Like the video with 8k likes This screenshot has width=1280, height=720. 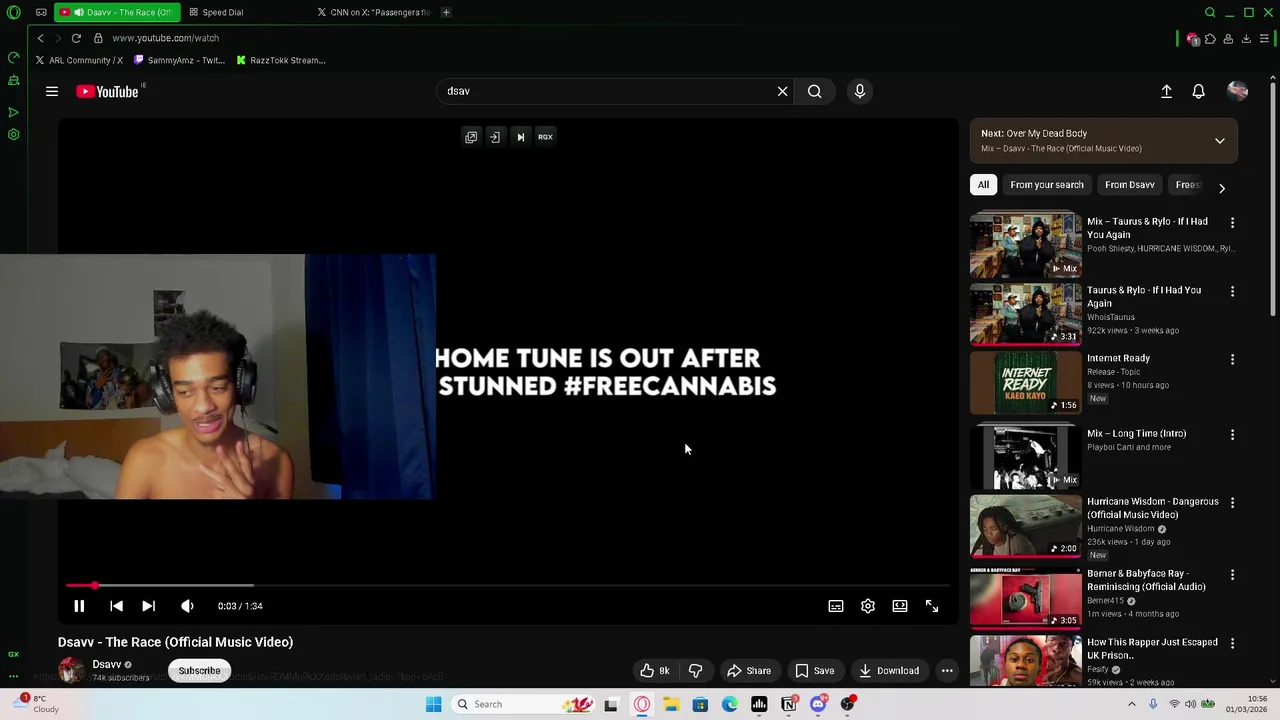[x=655, y=671]
